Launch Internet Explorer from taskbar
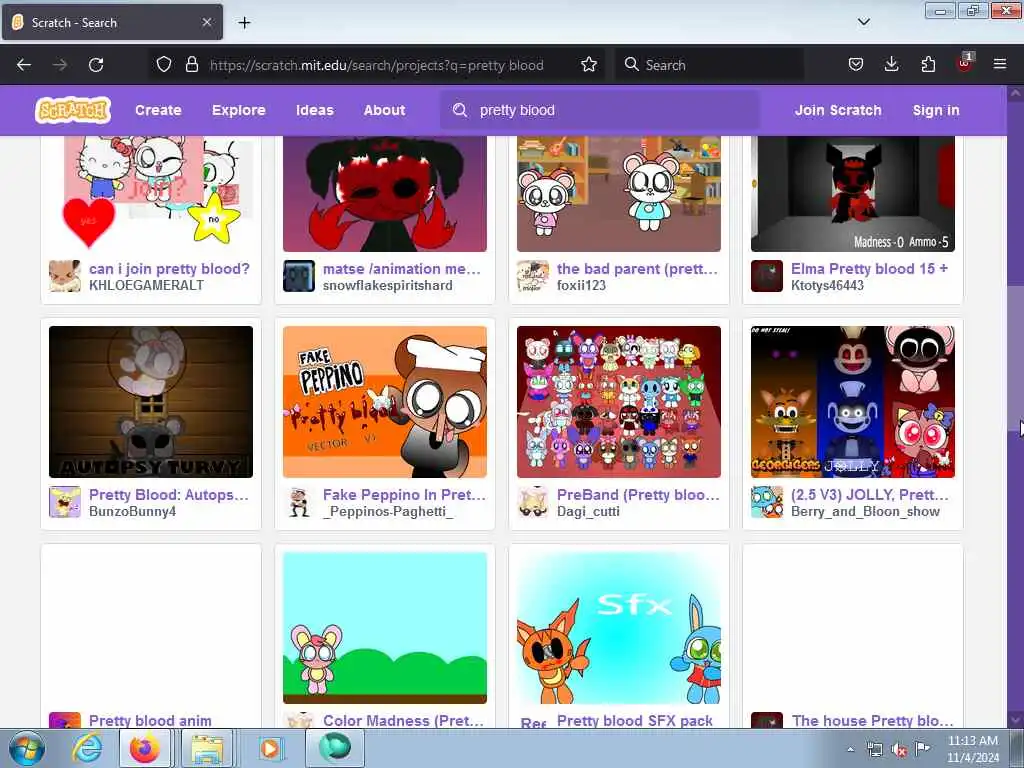1024x768 pixels. (x=86, y=748)
